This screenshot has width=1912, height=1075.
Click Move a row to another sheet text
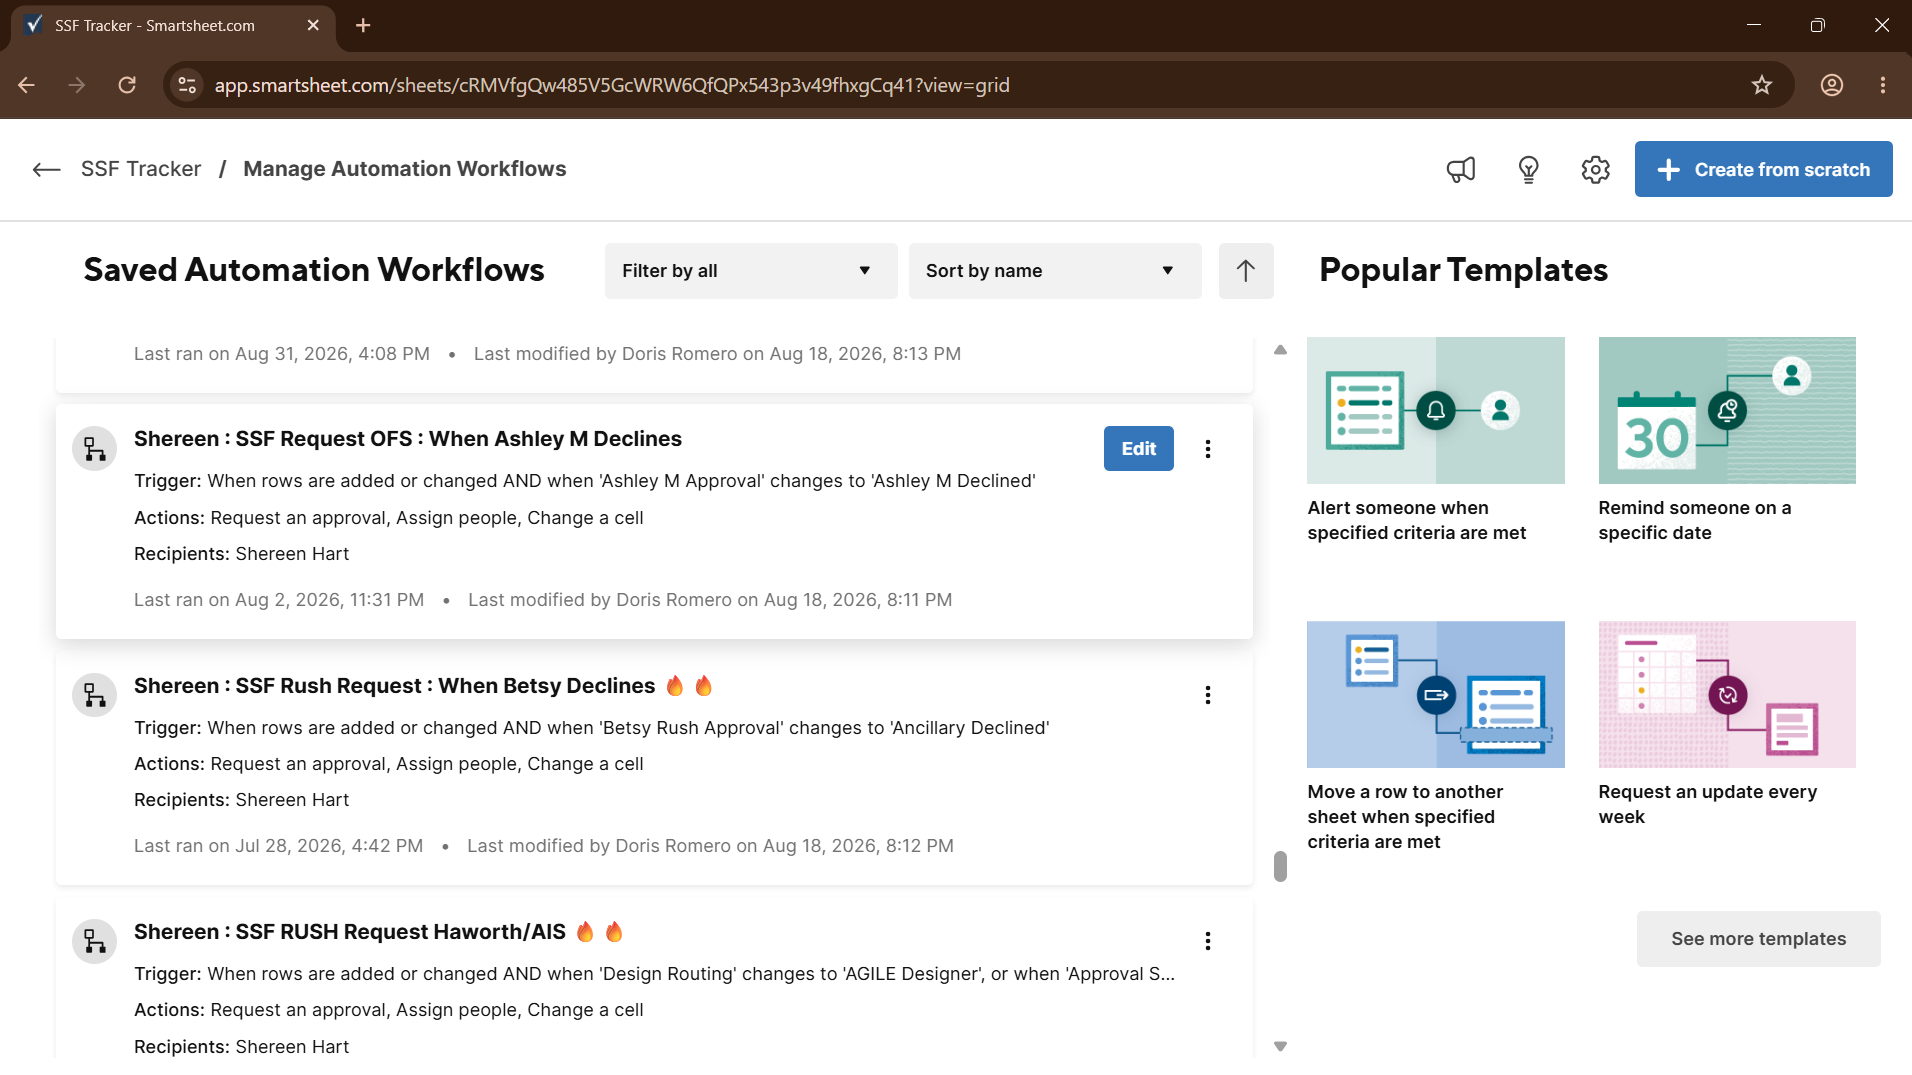(x=1405, y=817)
